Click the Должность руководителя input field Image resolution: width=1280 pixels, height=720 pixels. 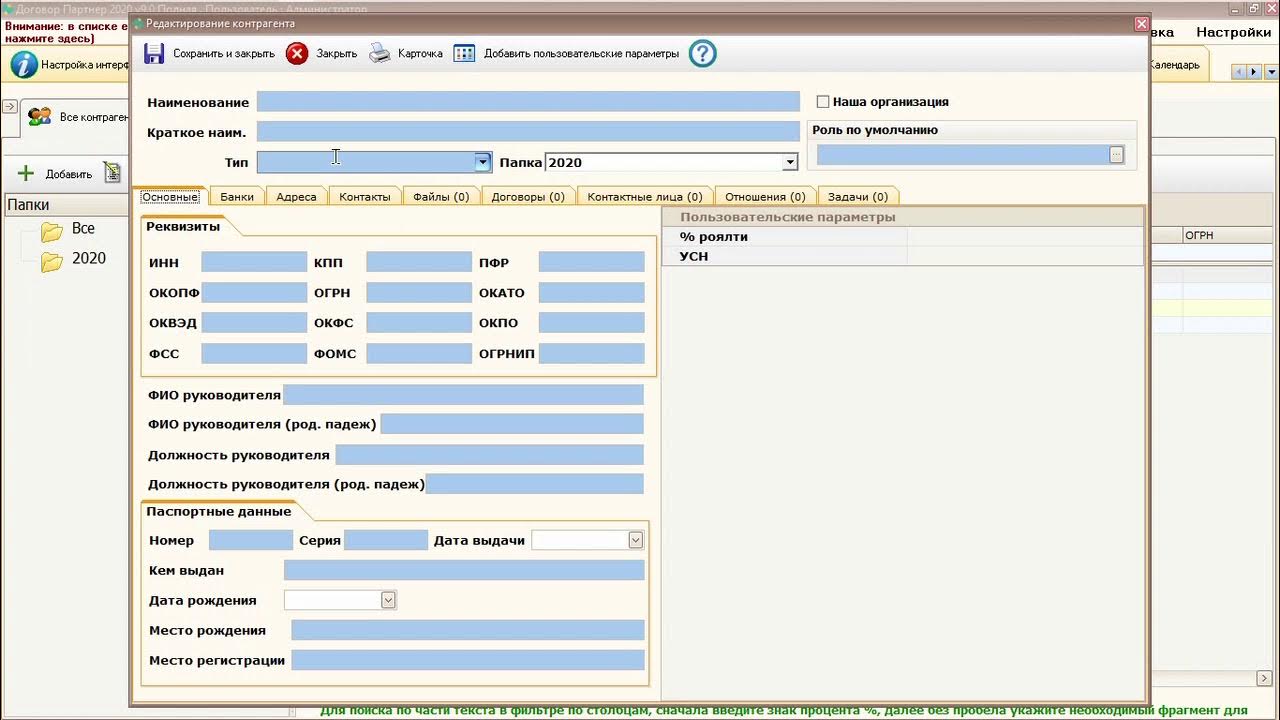[489, 455]
